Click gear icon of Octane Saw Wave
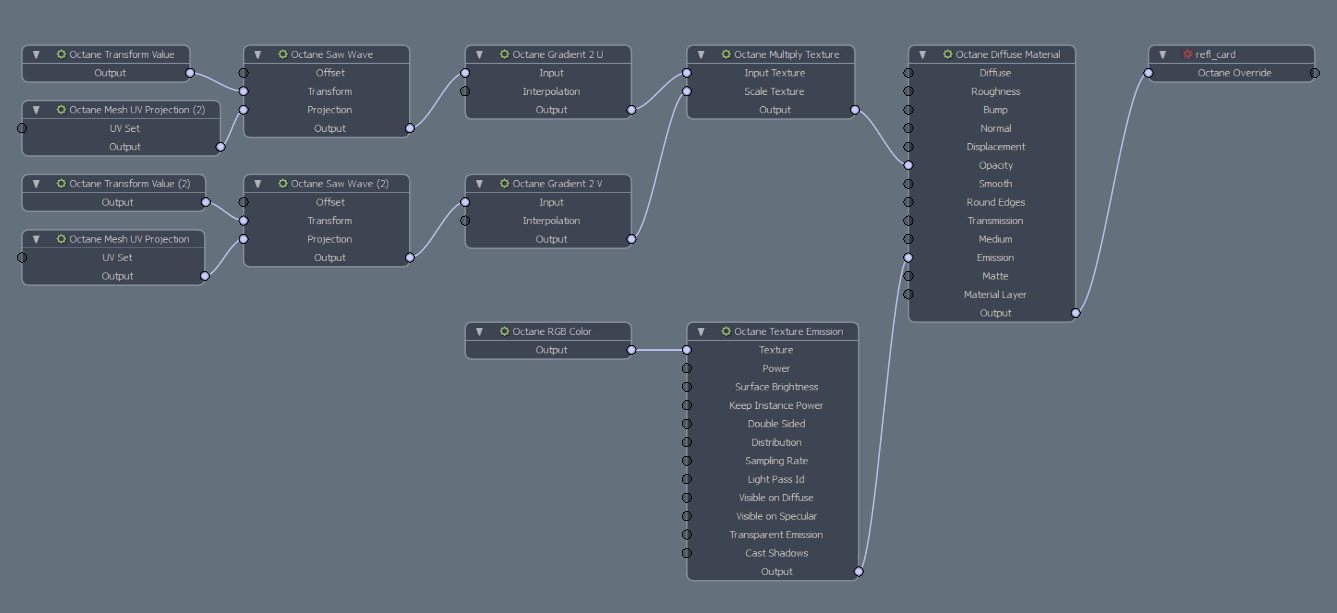The height and width of the screenshot is (613, 1337). 283,54
